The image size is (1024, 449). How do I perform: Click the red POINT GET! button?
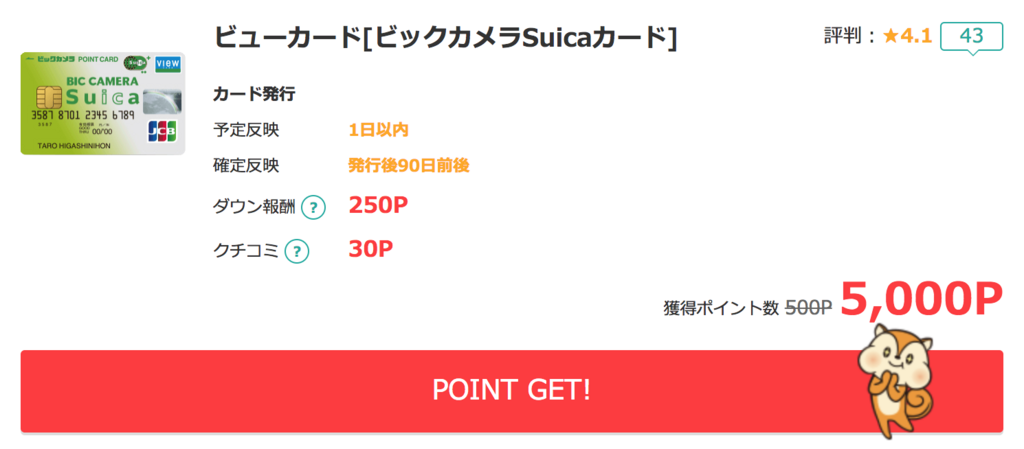point(511,390)
